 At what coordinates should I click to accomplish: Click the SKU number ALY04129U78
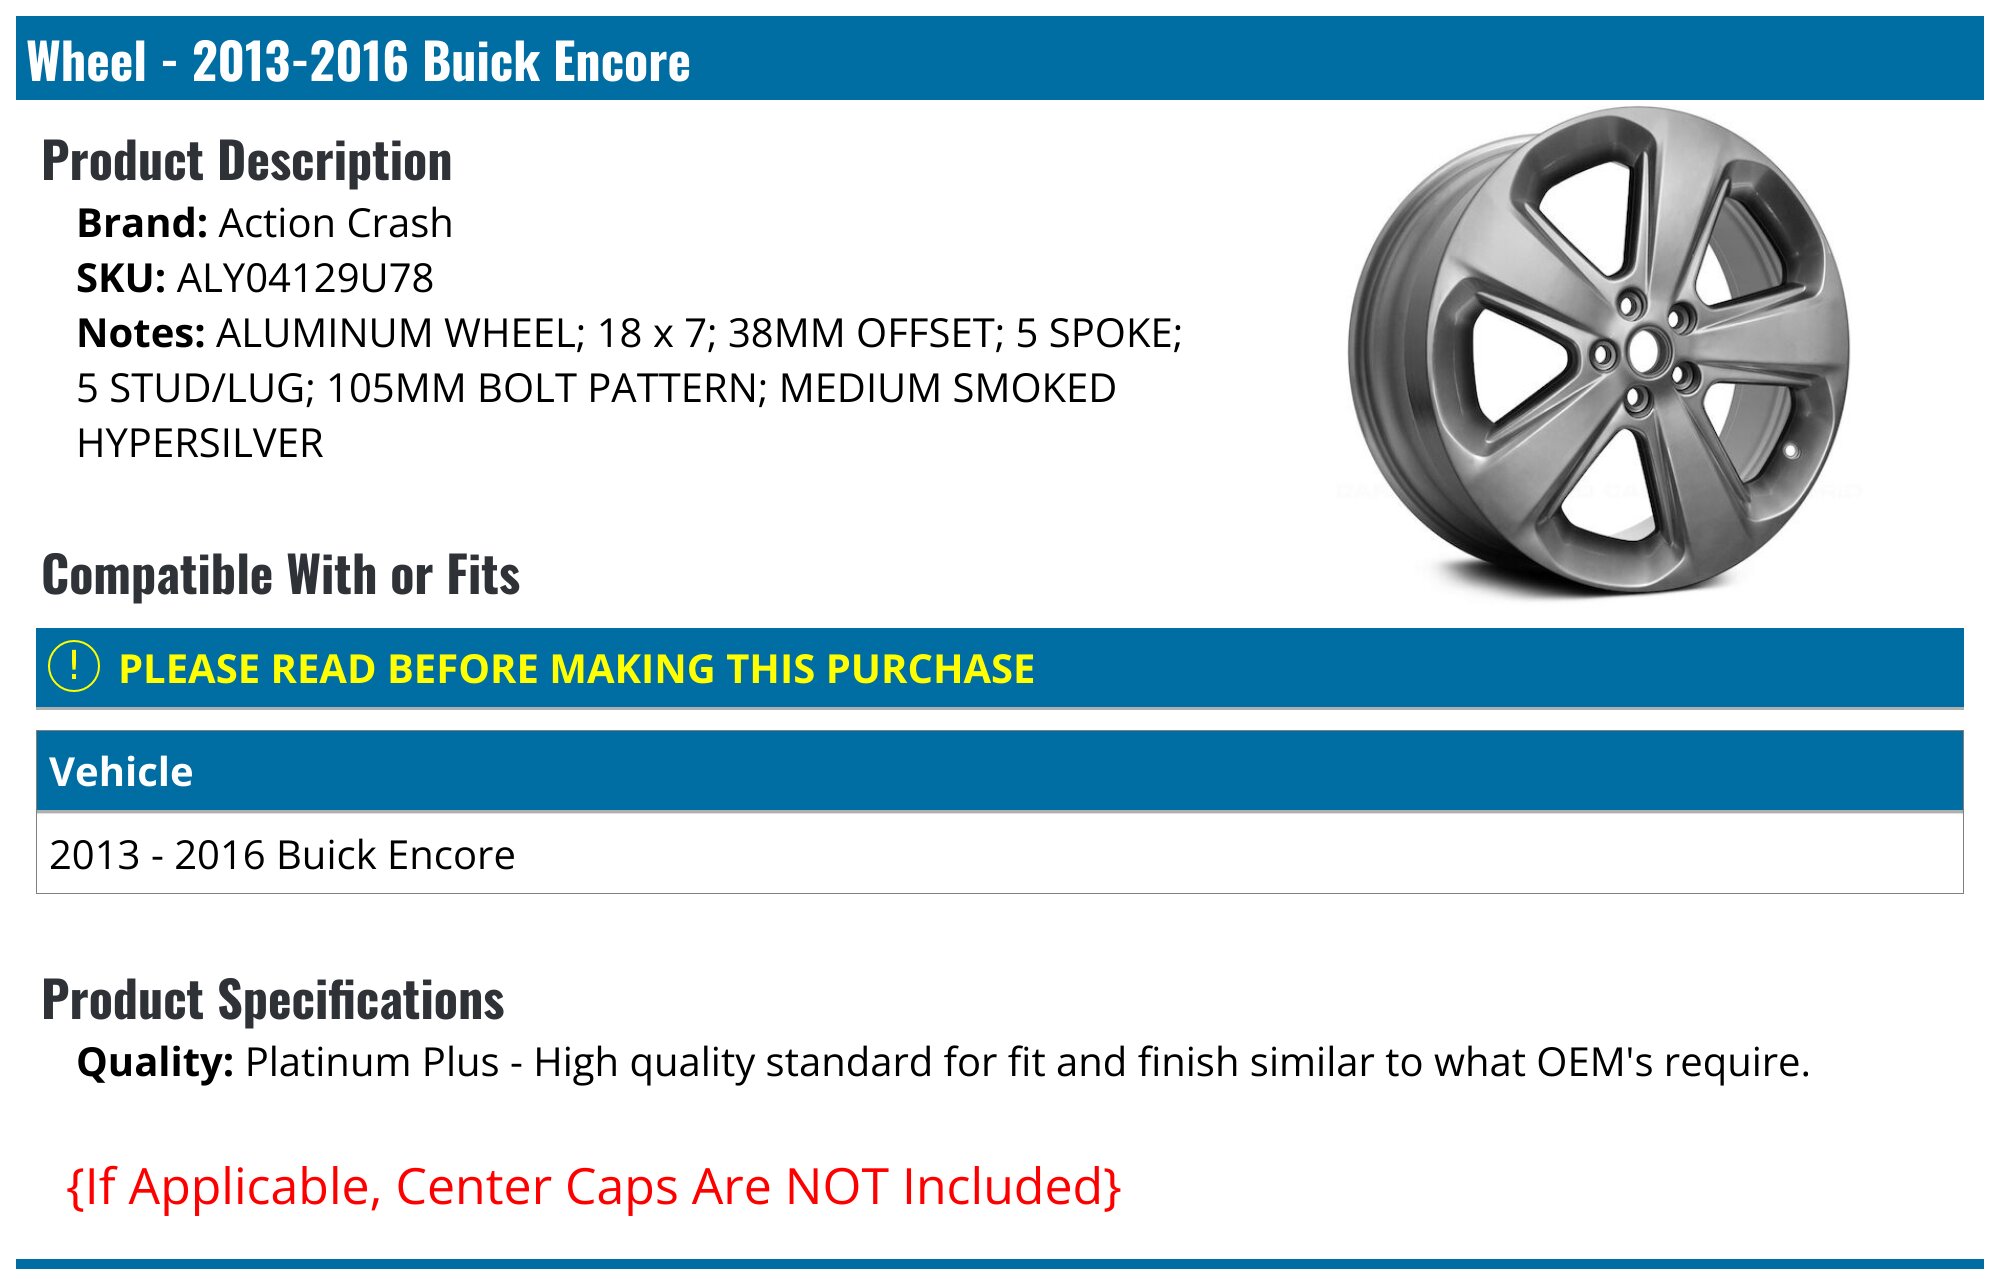coord(305,278)
